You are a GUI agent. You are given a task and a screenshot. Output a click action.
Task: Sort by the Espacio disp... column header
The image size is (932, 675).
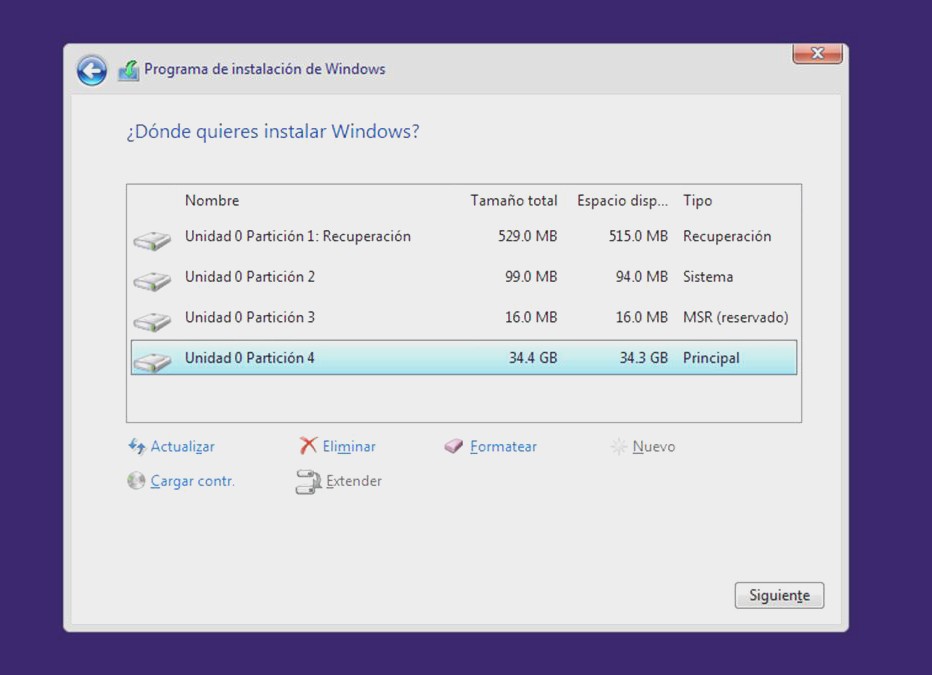pyautogui.click(x=622, y=201)
